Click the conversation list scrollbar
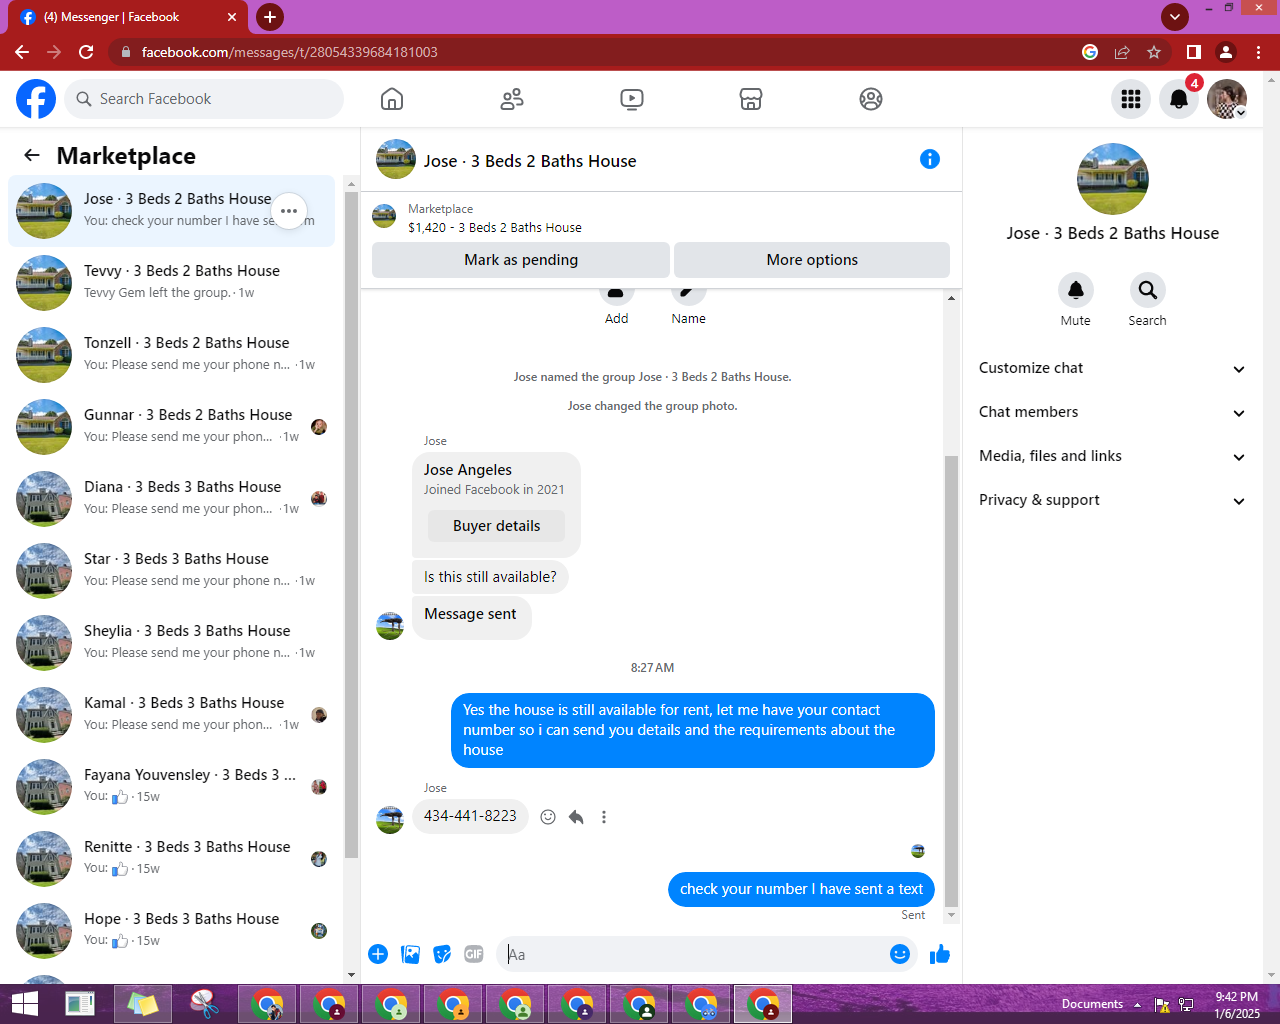Viewport: 1280px width, 1024px height. click(x=351, y=525)
